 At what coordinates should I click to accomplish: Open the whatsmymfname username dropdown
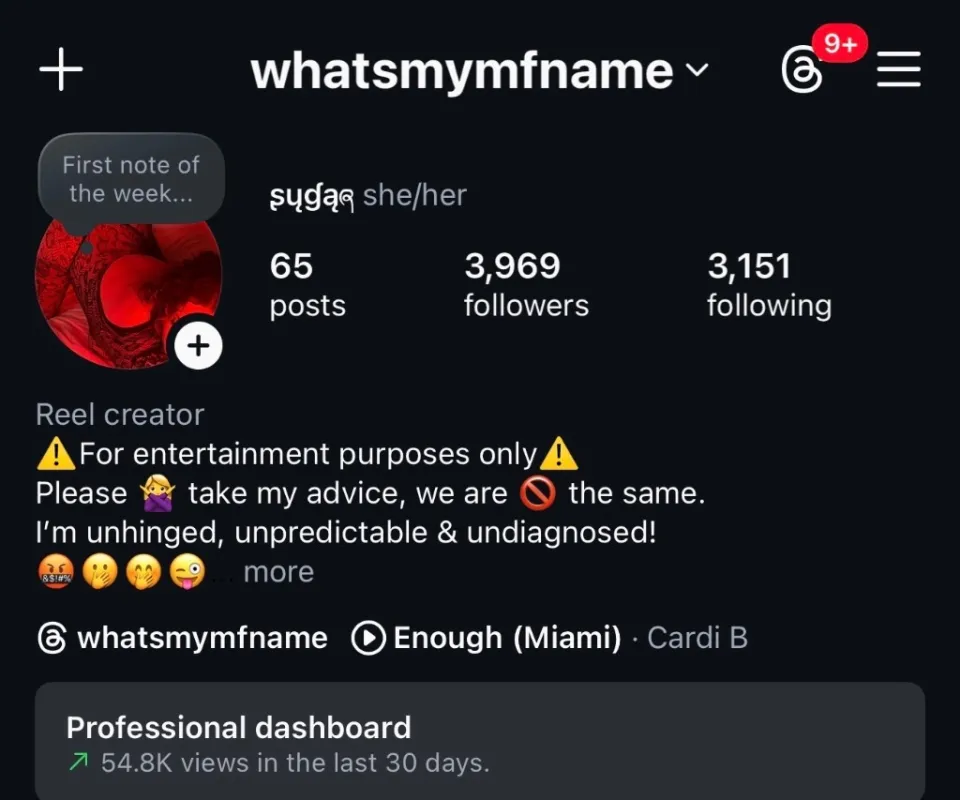(479, 71)
